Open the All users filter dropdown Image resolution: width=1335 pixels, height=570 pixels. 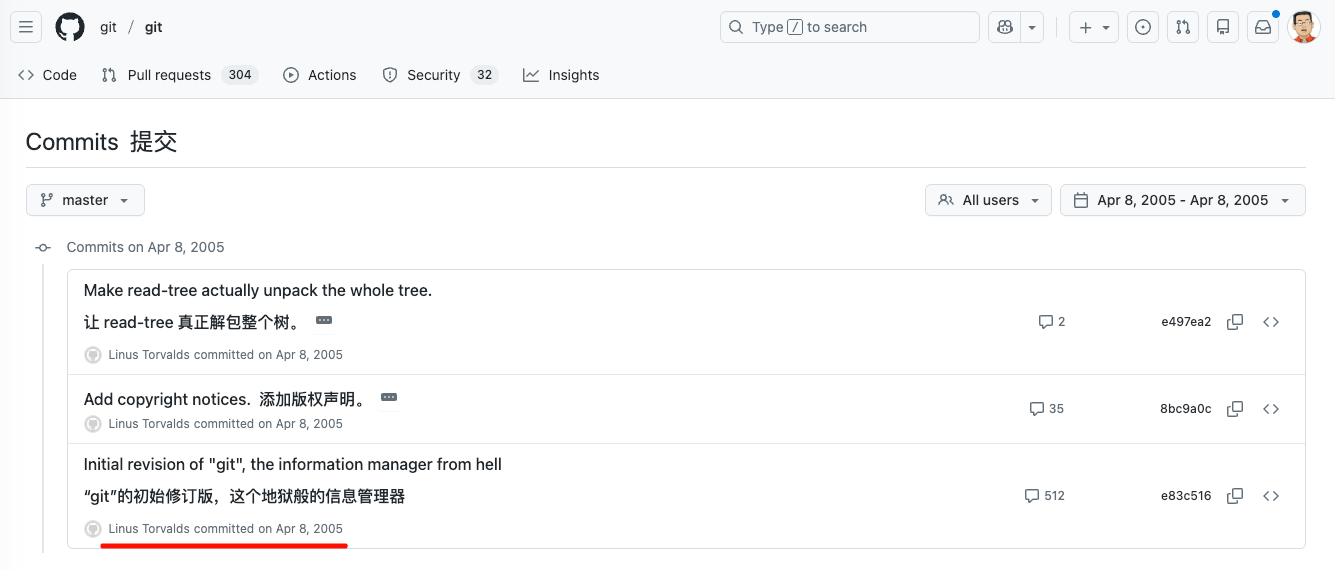988,200
